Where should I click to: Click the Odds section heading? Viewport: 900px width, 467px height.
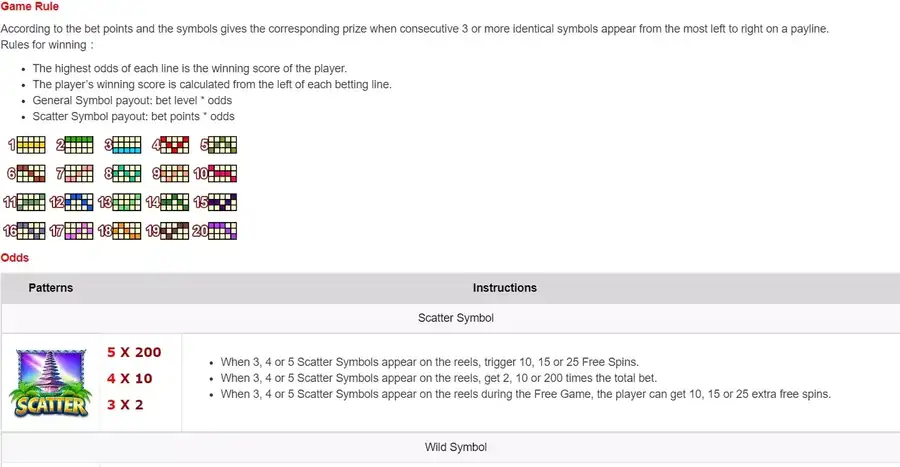[15, 258]
